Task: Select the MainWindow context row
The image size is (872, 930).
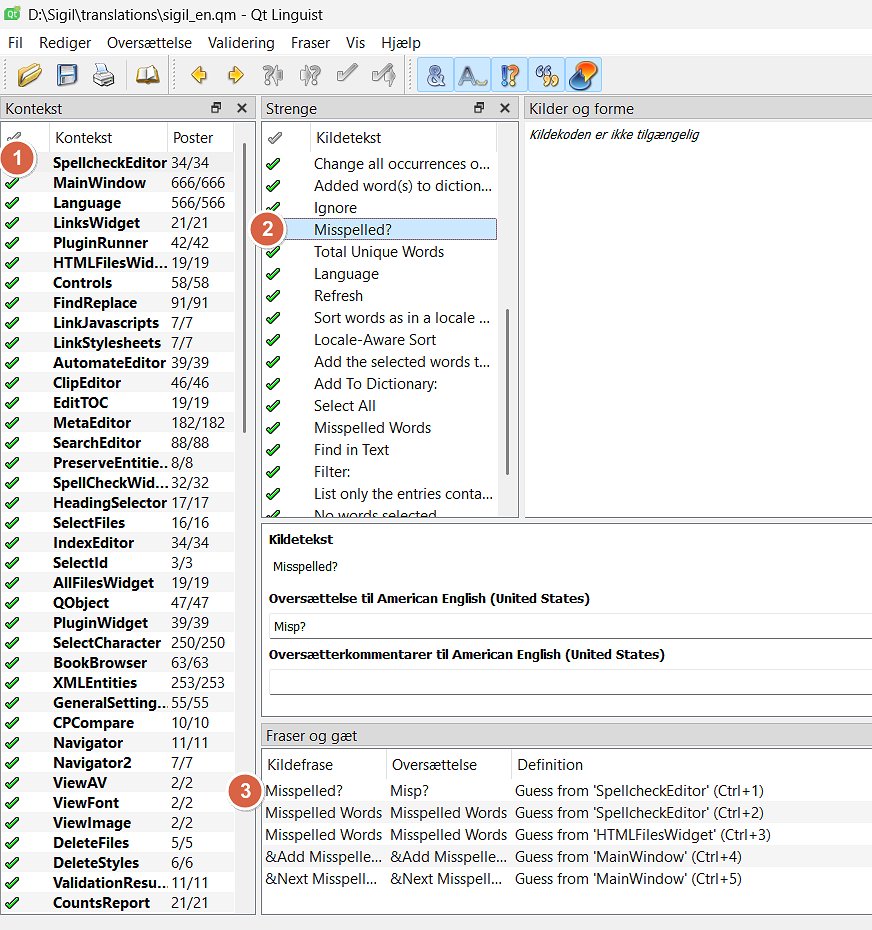Action: pyautogui.click(x=99, y=183)
